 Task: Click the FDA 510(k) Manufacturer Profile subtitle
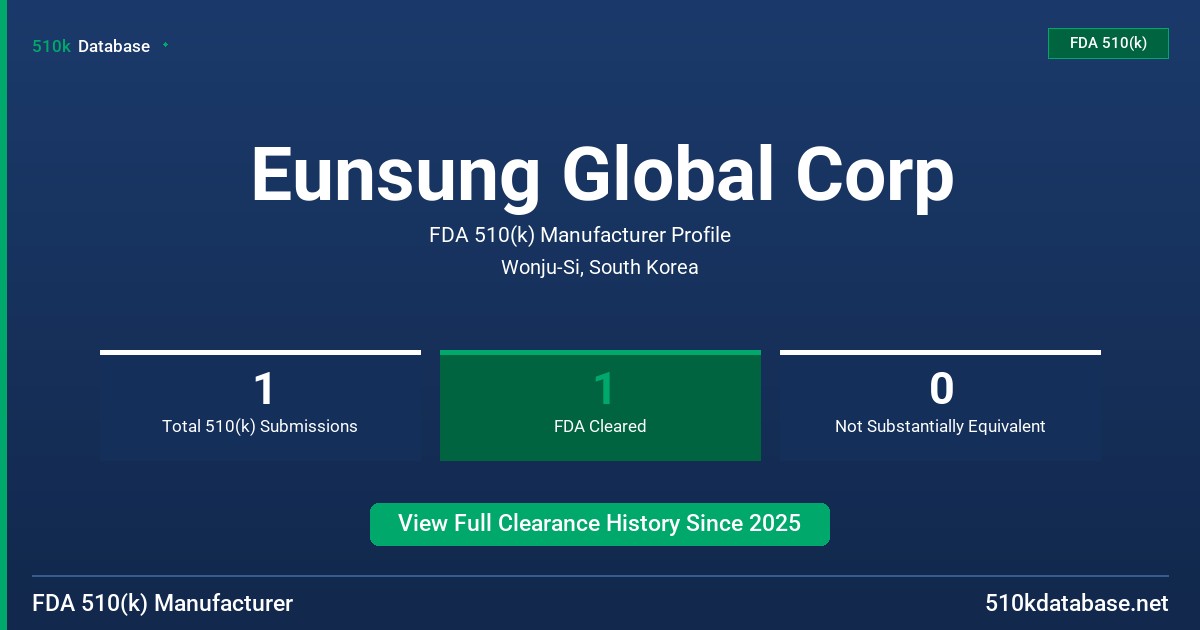[580, 236]
